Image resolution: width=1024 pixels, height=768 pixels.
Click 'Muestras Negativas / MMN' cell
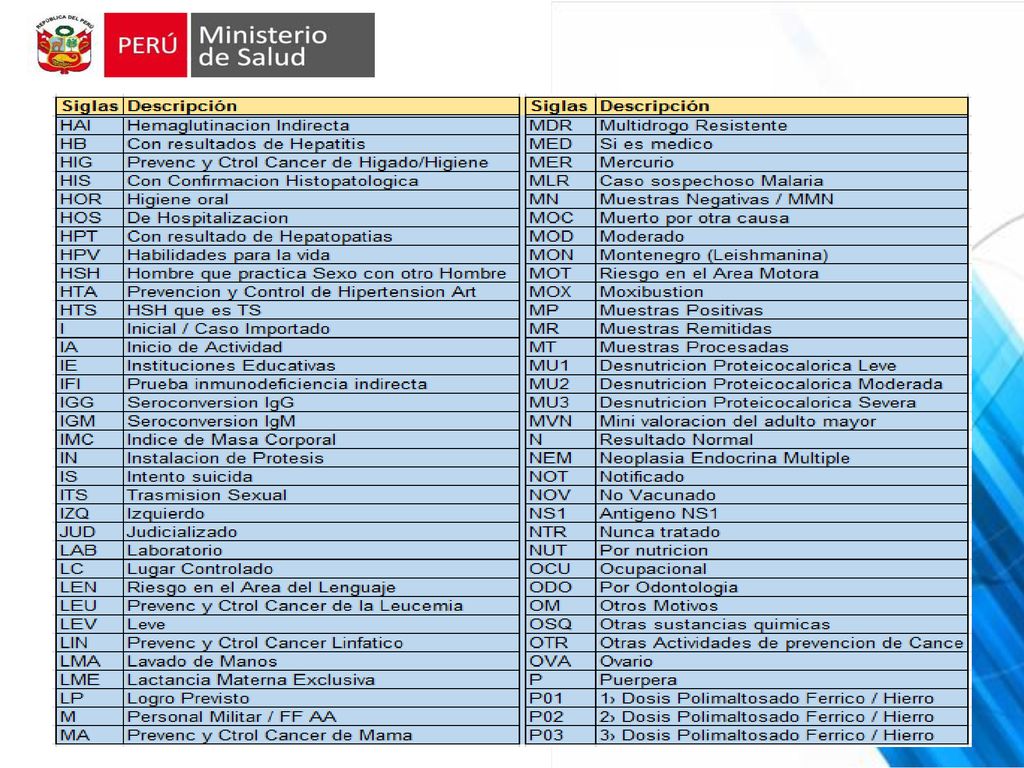781,199
